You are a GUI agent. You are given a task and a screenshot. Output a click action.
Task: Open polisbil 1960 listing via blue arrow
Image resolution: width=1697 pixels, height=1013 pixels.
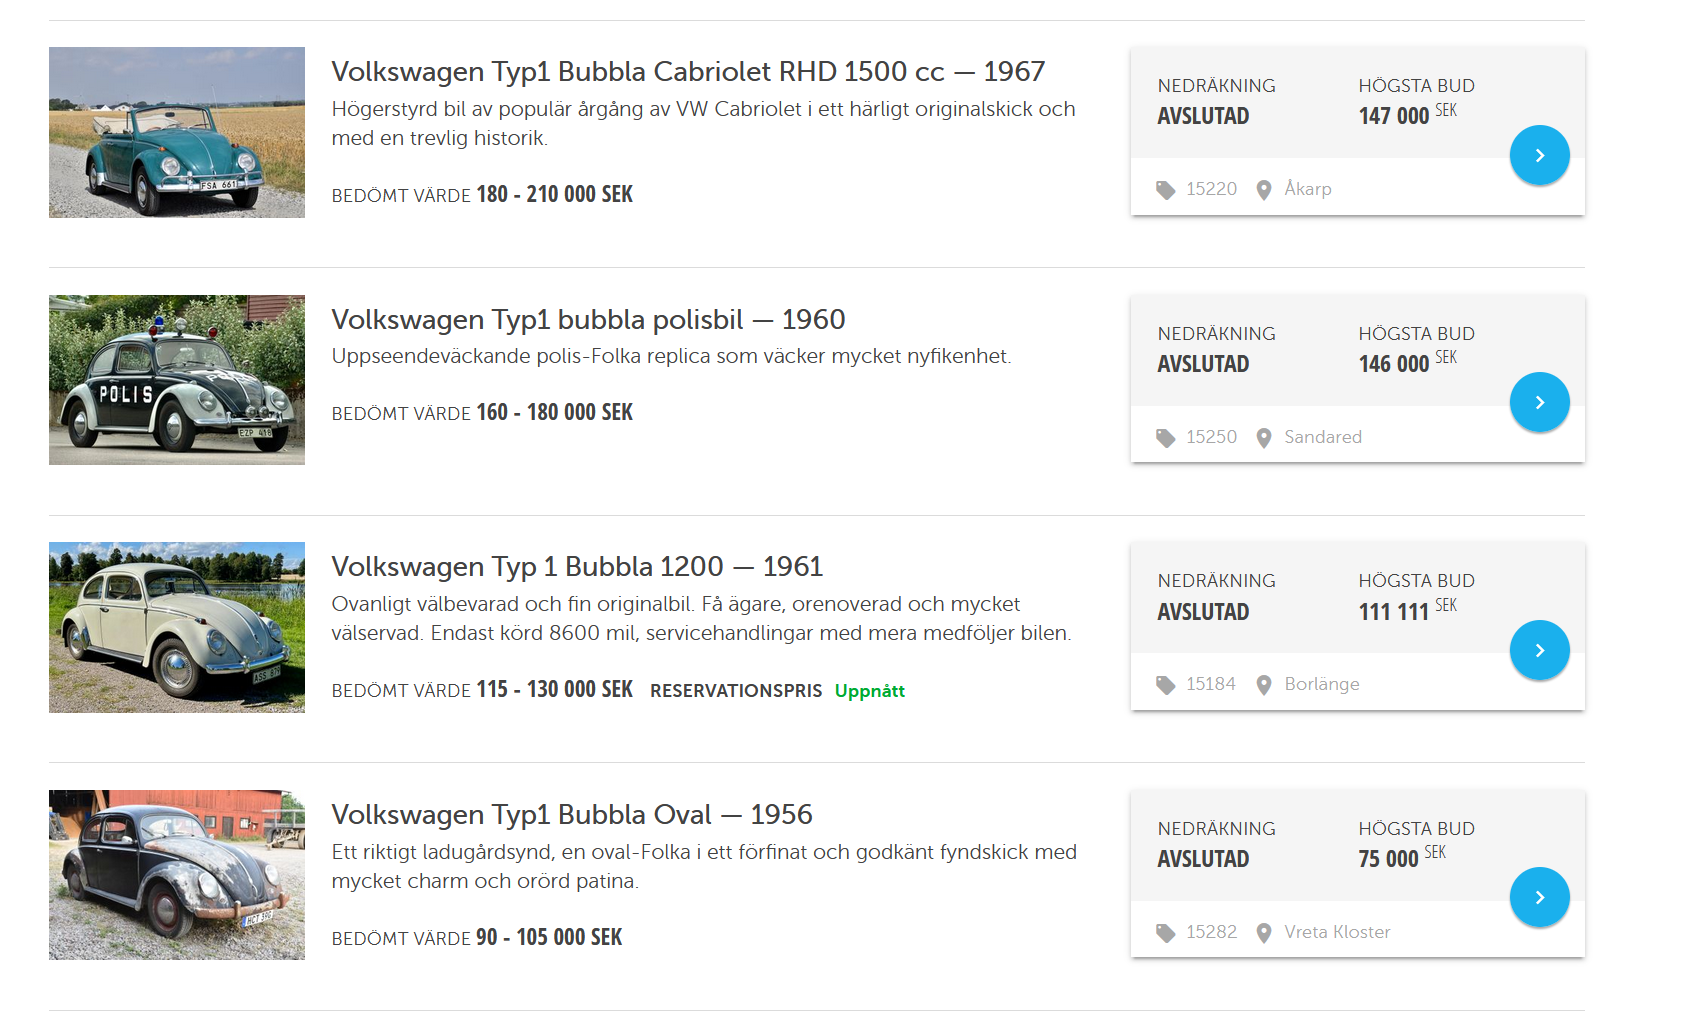pyautogui.click(x=1539, y=402)
